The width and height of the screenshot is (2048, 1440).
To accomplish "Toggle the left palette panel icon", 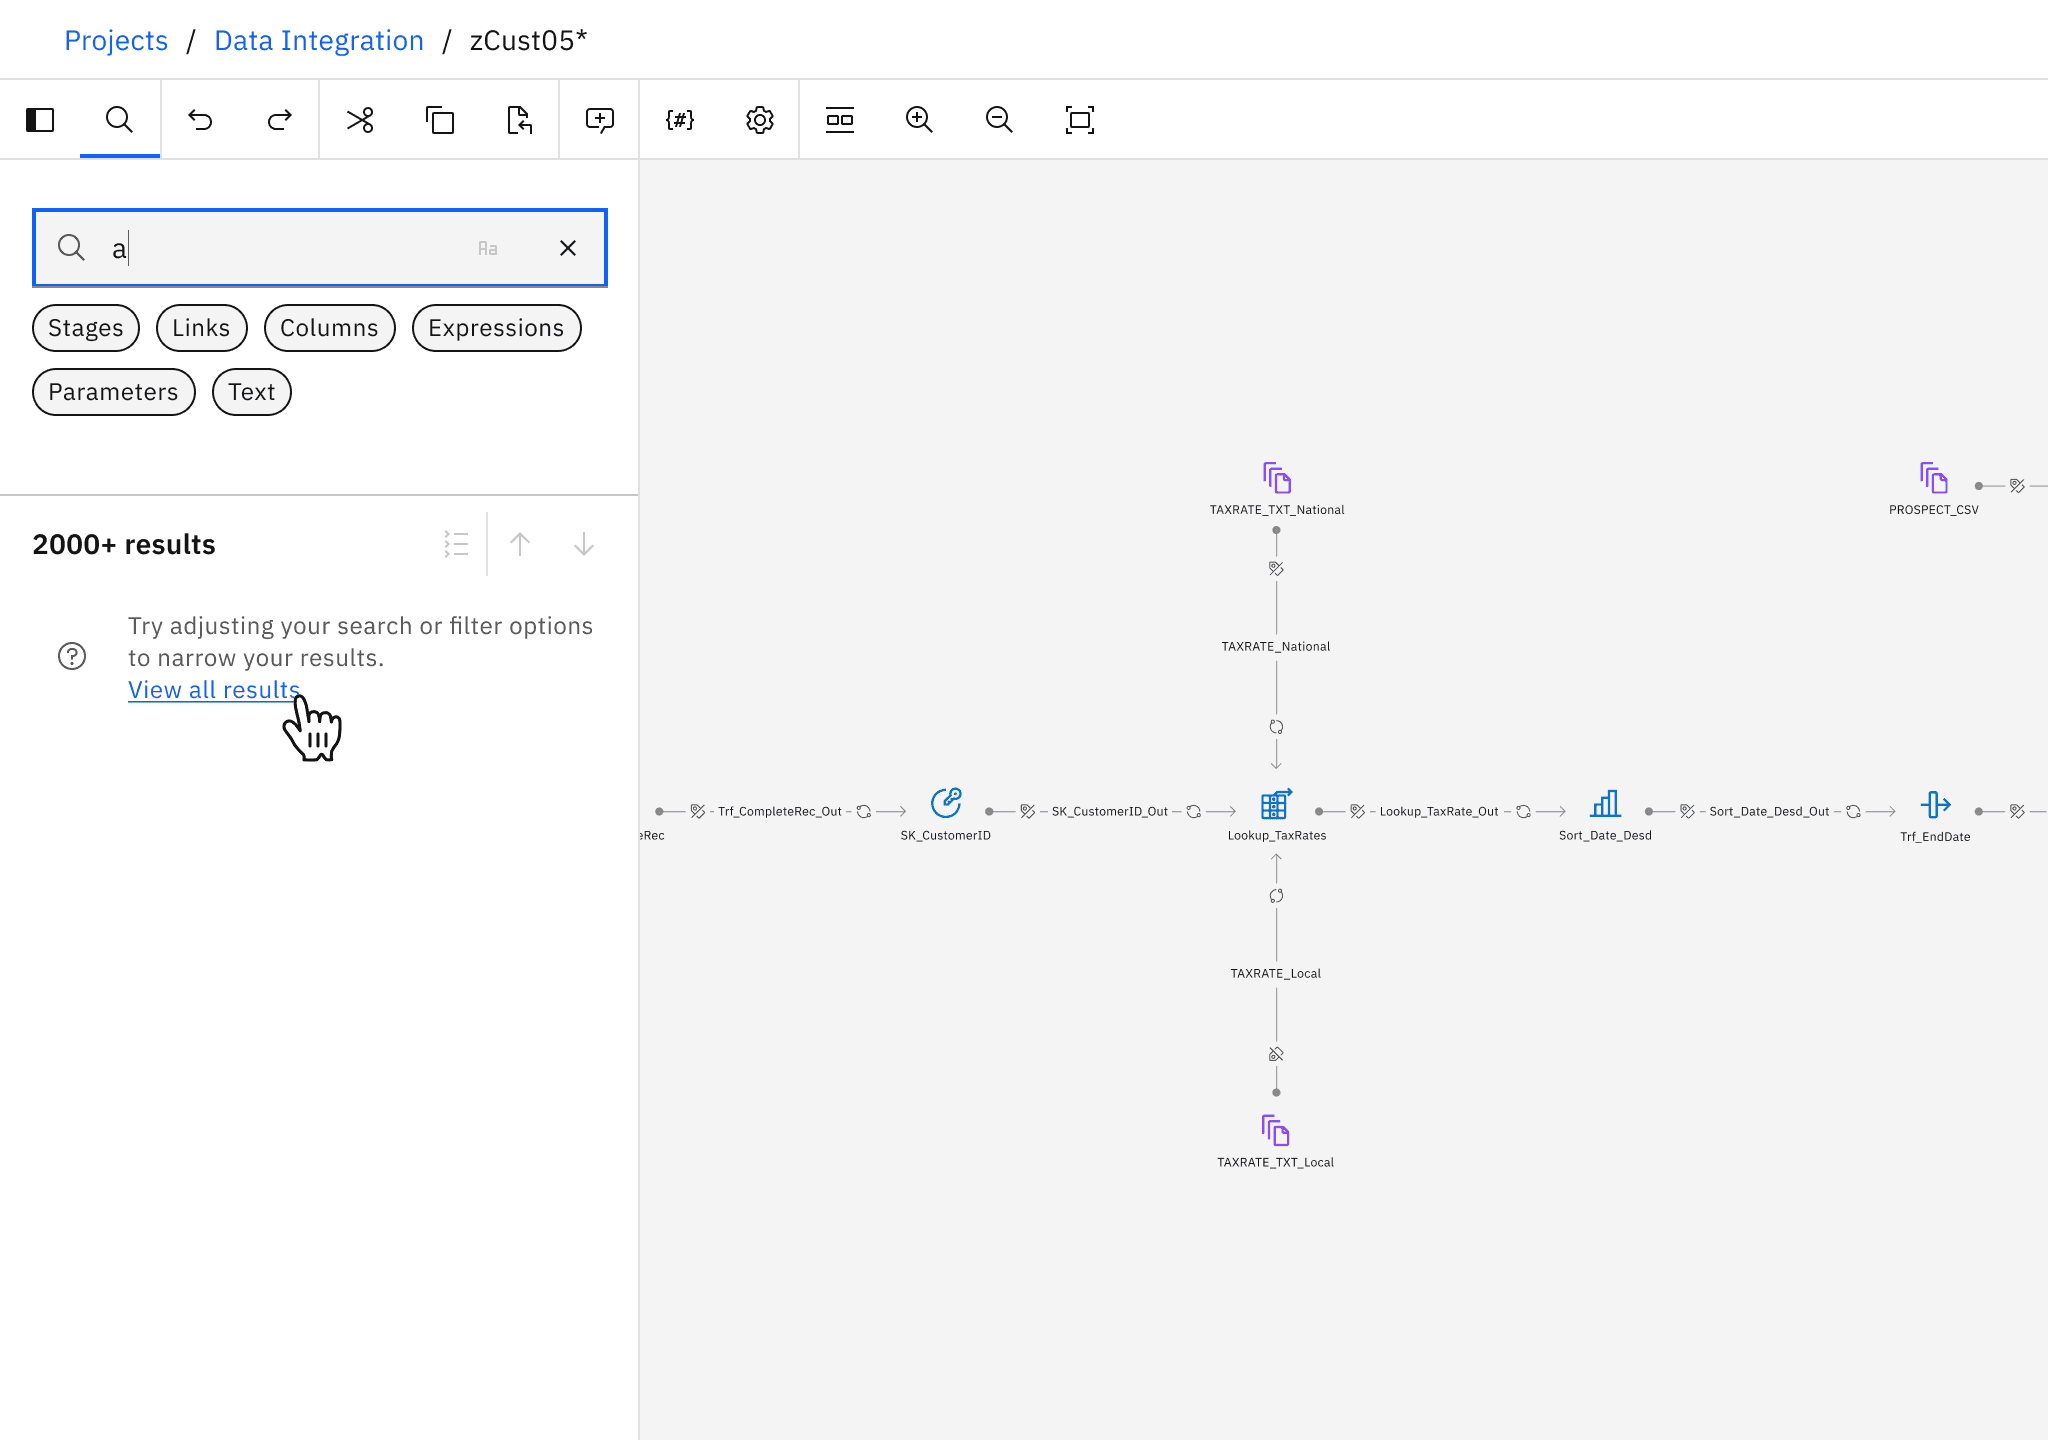I will click(40, 120).
